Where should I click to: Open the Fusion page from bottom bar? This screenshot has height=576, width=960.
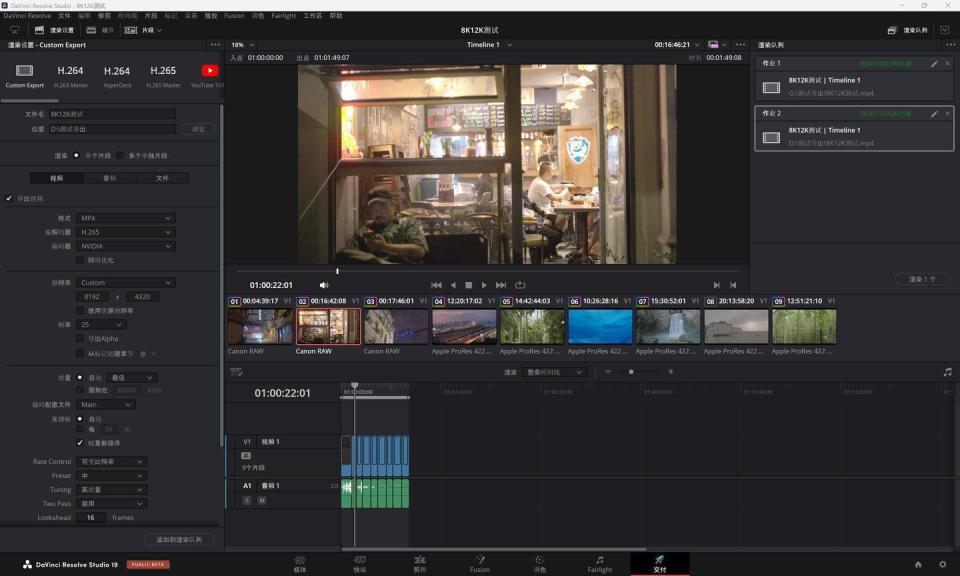click(480, 563)
